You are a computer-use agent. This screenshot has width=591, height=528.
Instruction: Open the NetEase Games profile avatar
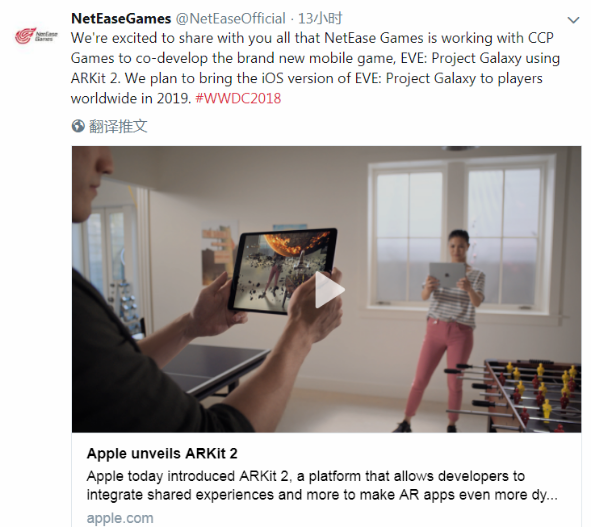(x=36, y=36)
